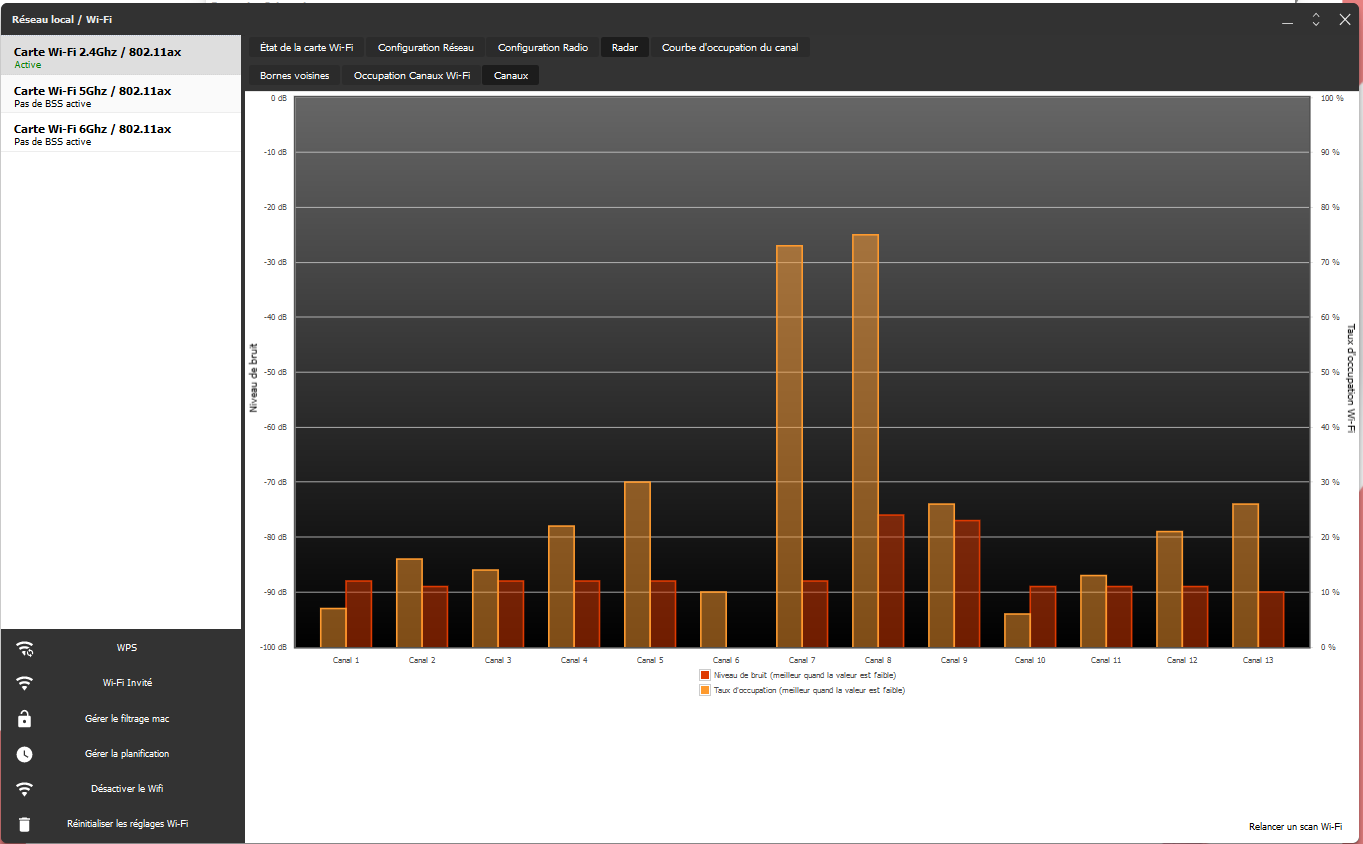Click the trash icon to reset Wi-Fi settings

coord(25,824)
